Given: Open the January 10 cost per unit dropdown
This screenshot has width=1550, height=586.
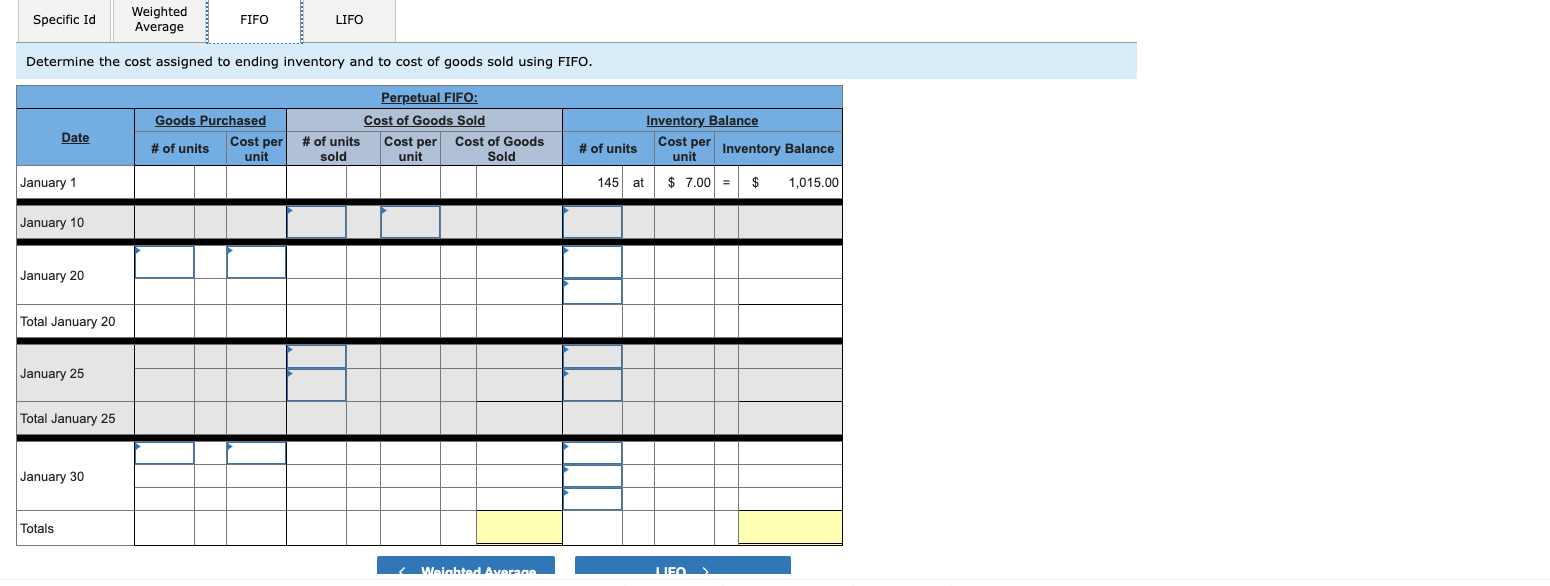Looking at the screenshot, I should [x=410, y=220].
